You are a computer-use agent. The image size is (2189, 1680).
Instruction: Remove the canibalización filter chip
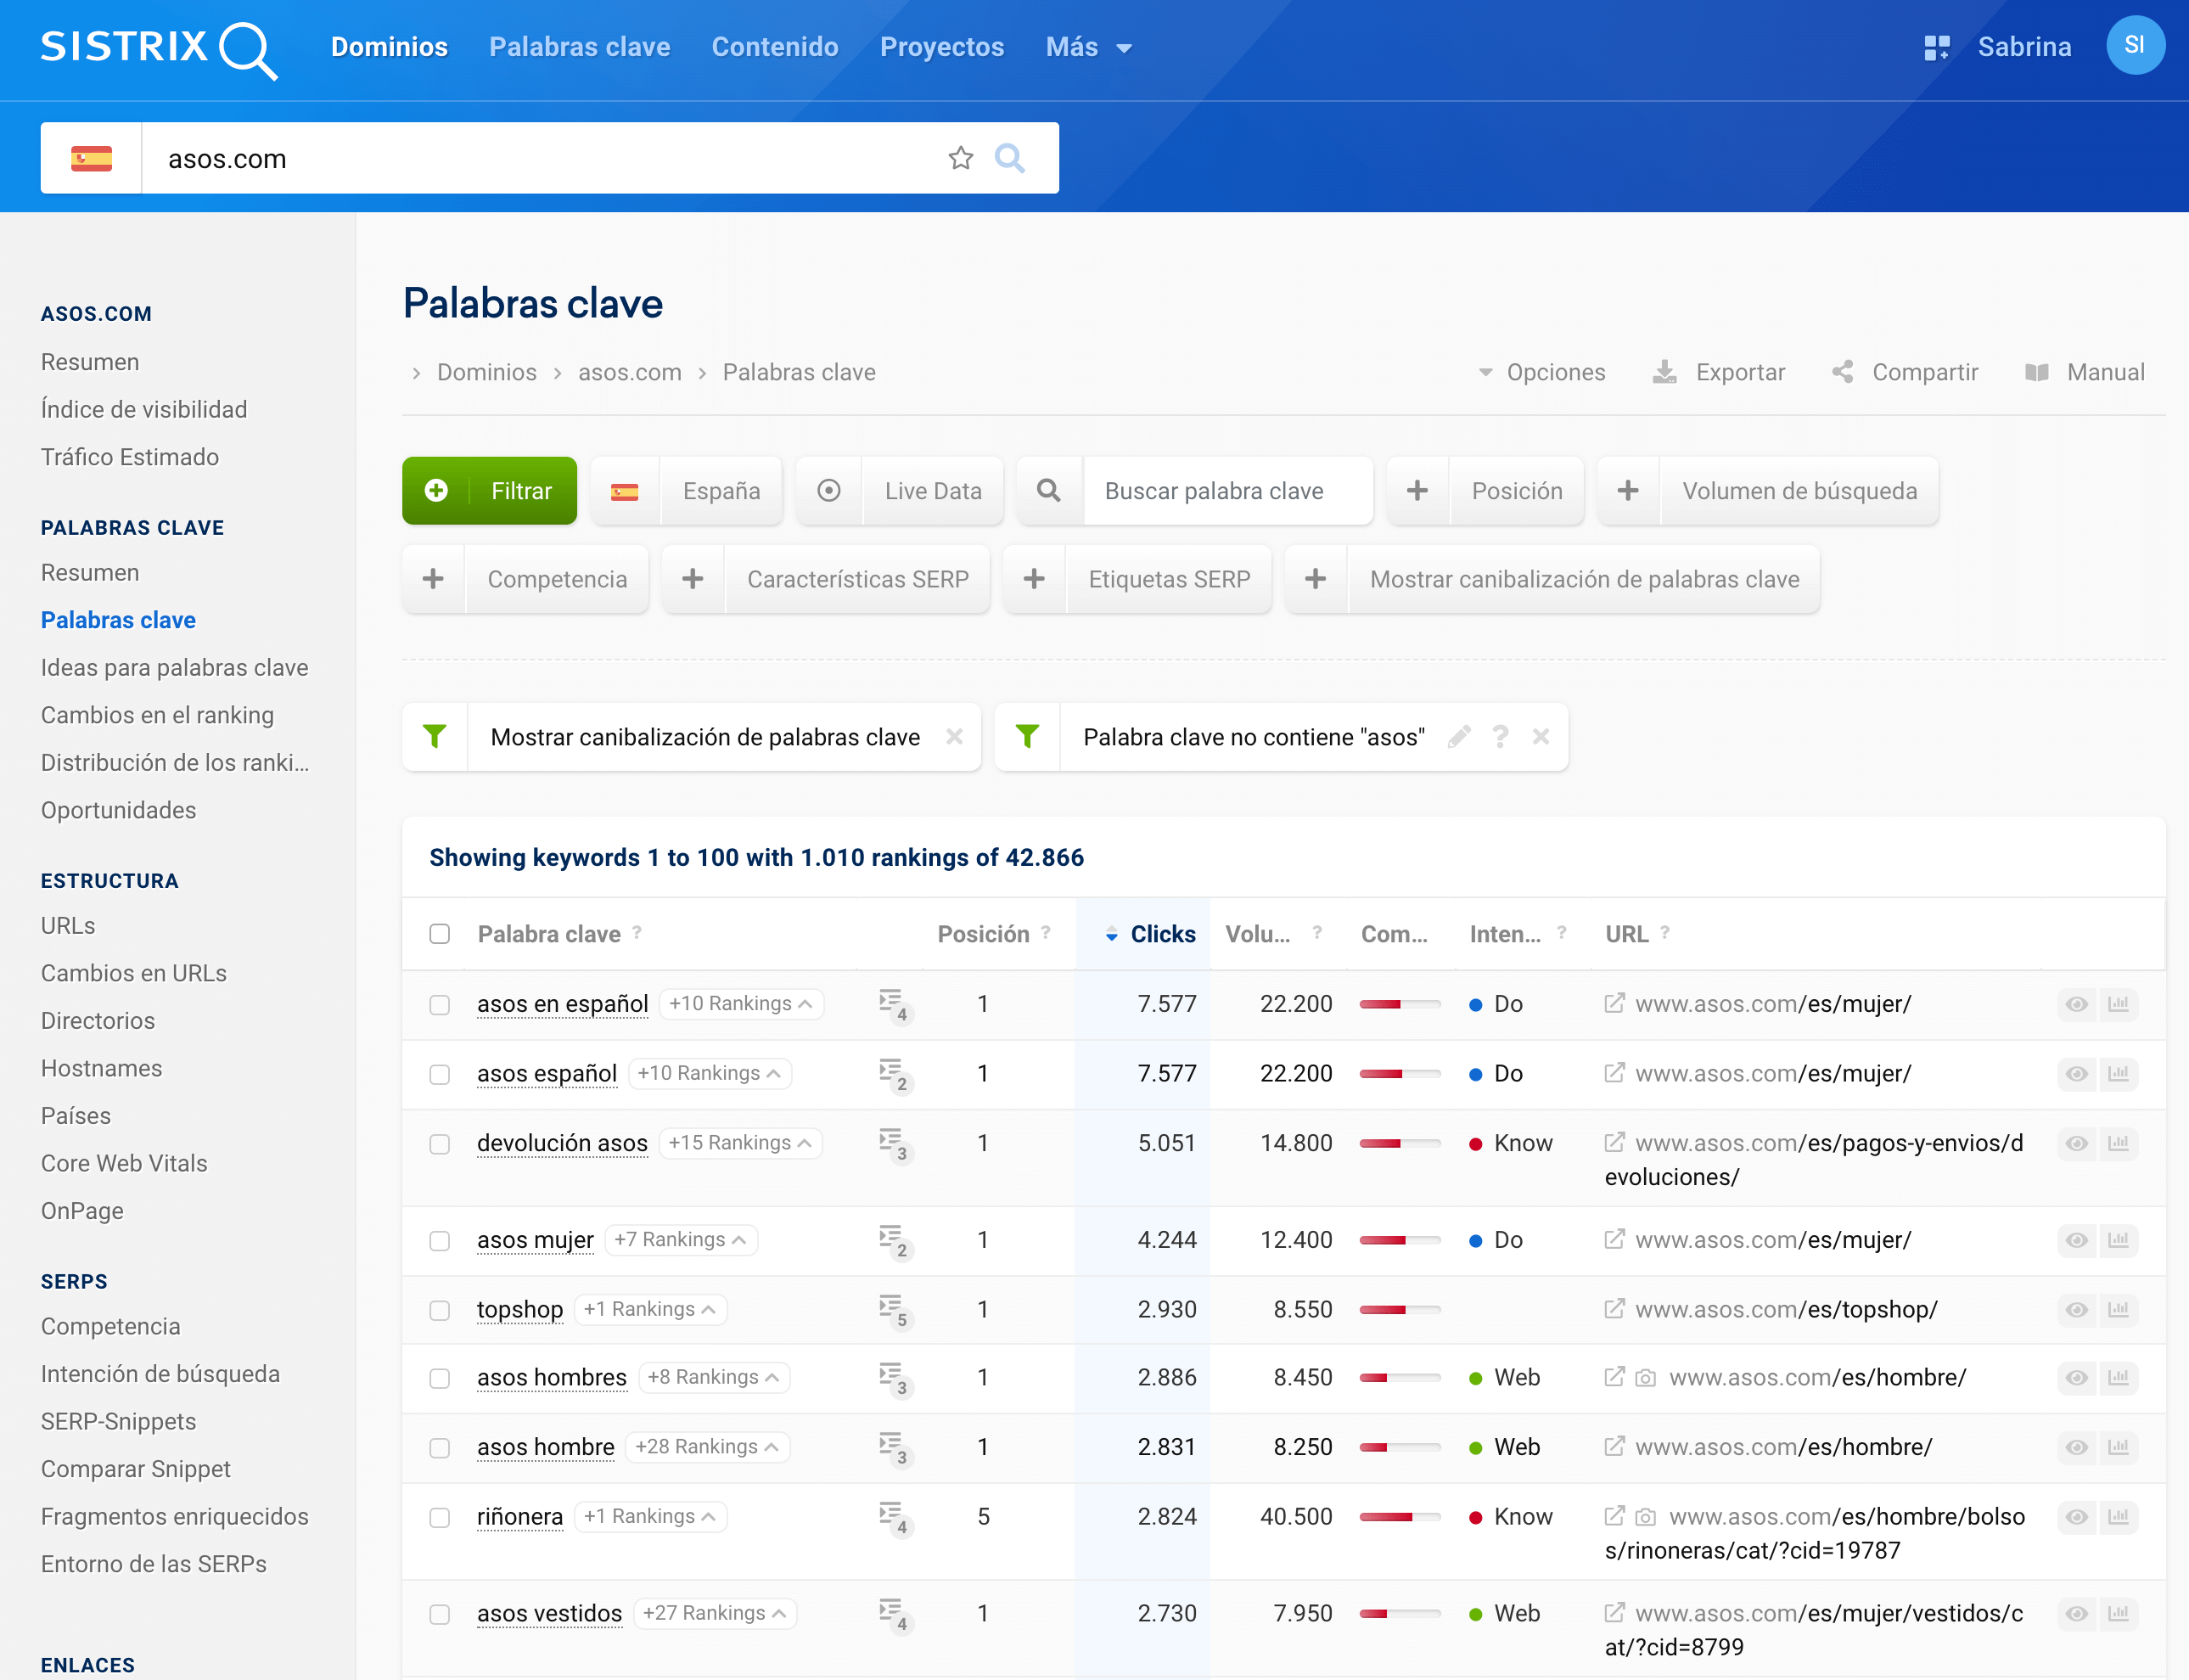pyautogui.click(x=954, y=737)
